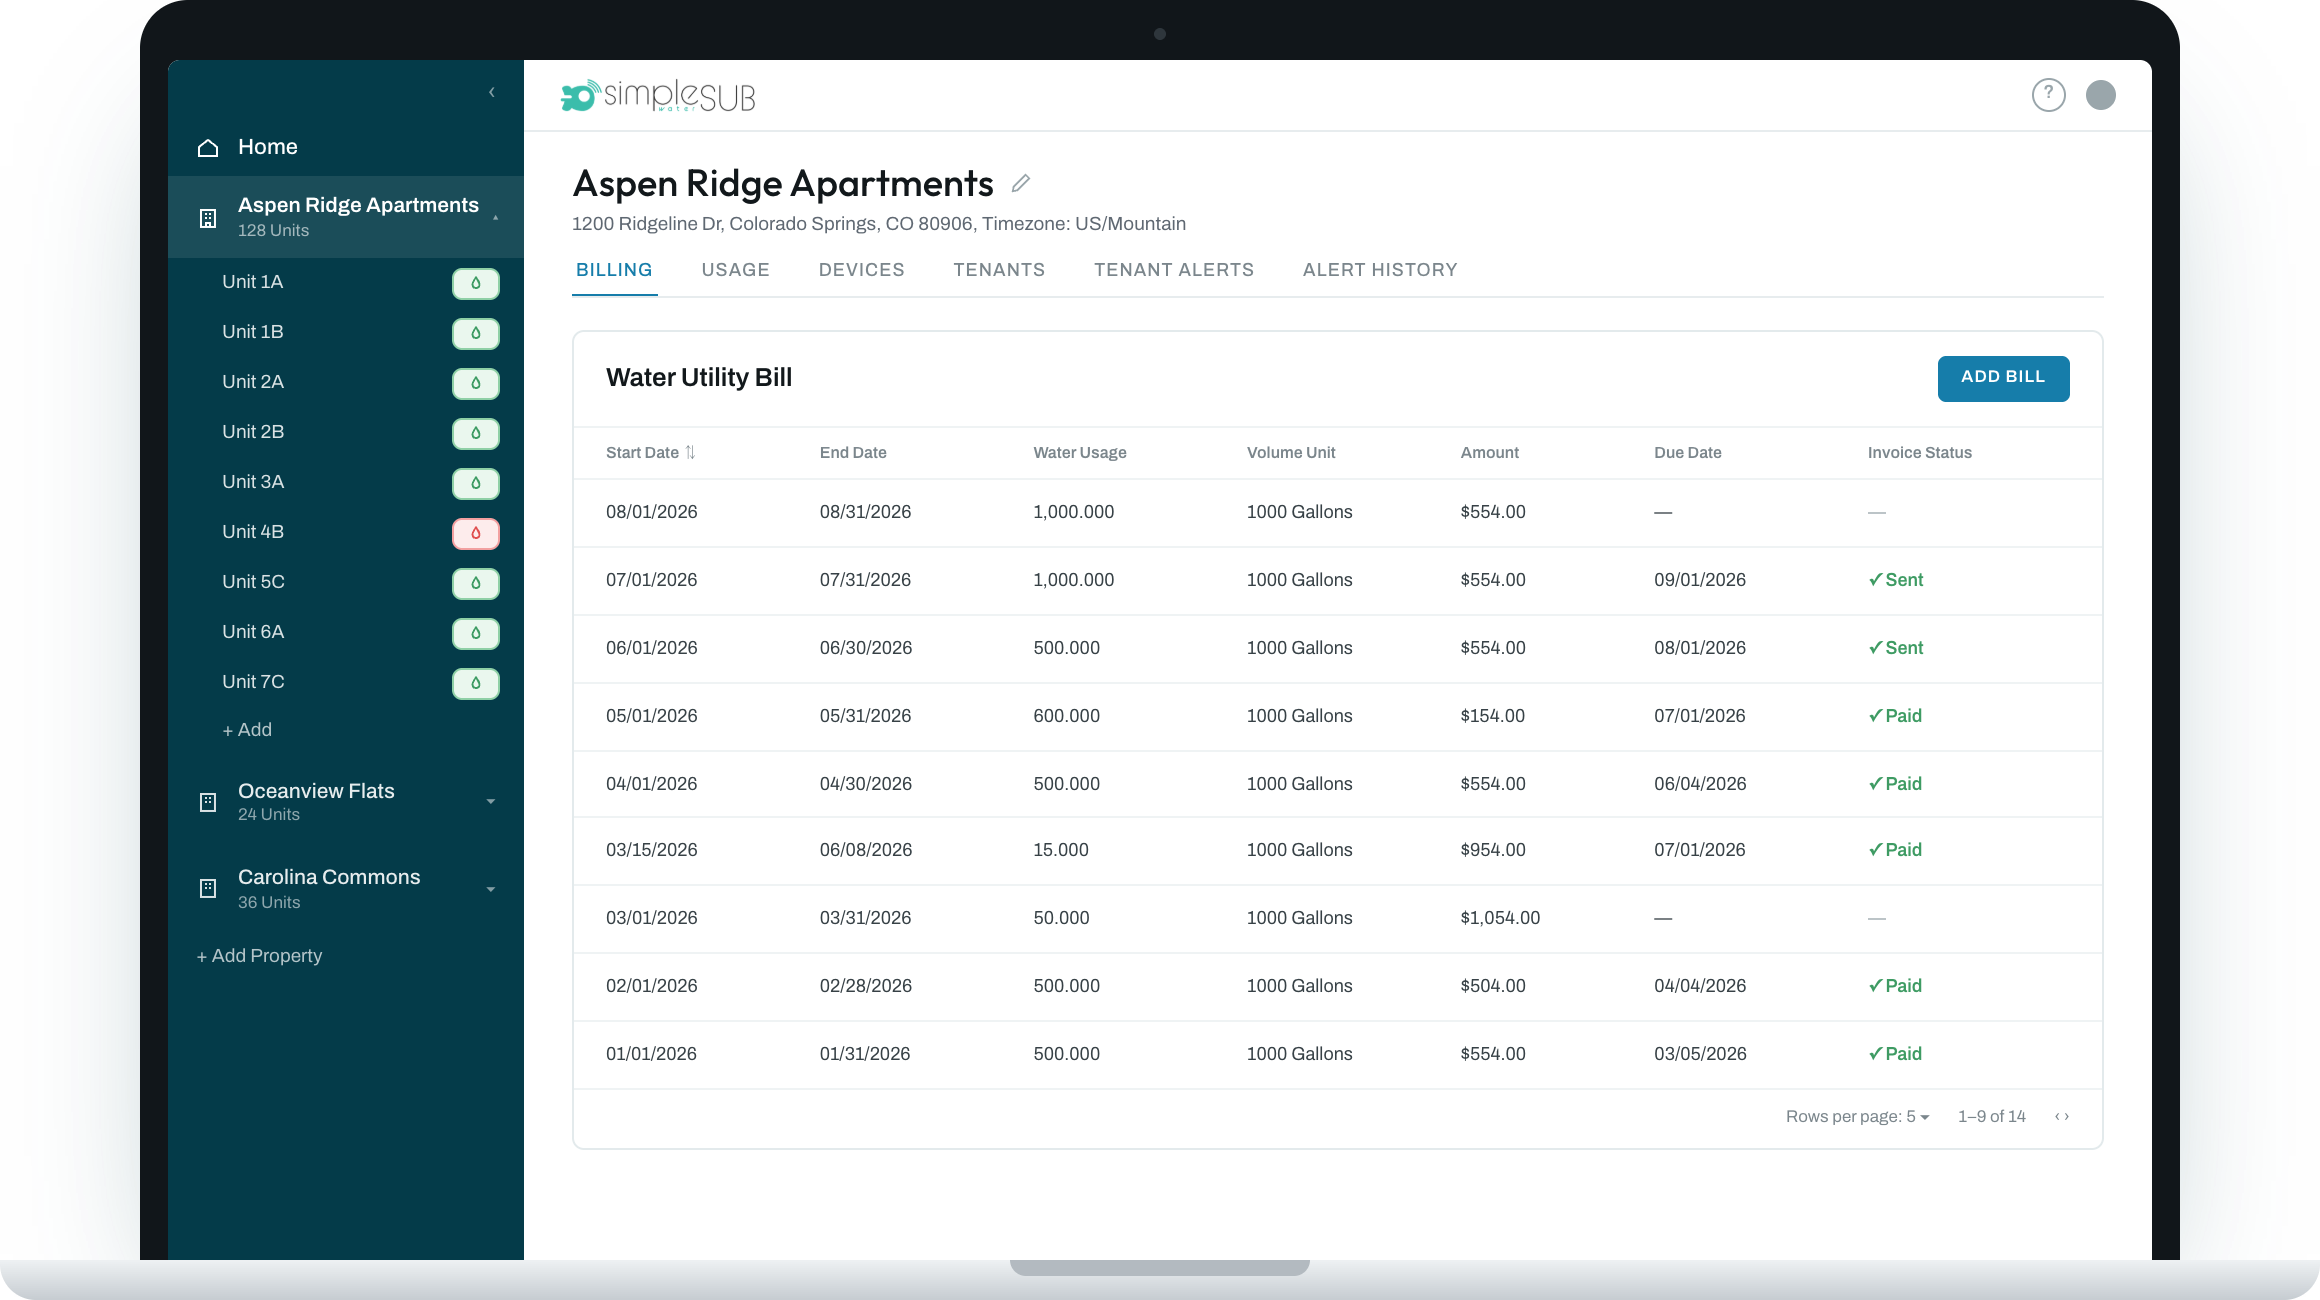
Task: Click the SimpleSUB logo
Action: click(658, 96)
